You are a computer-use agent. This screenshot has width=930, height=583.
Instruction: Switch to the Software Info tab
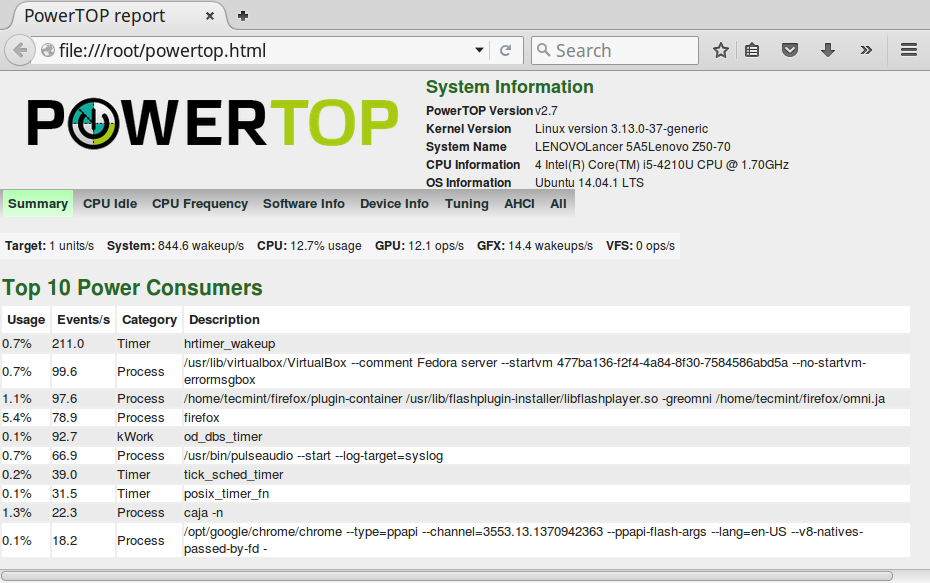point(304,203)
